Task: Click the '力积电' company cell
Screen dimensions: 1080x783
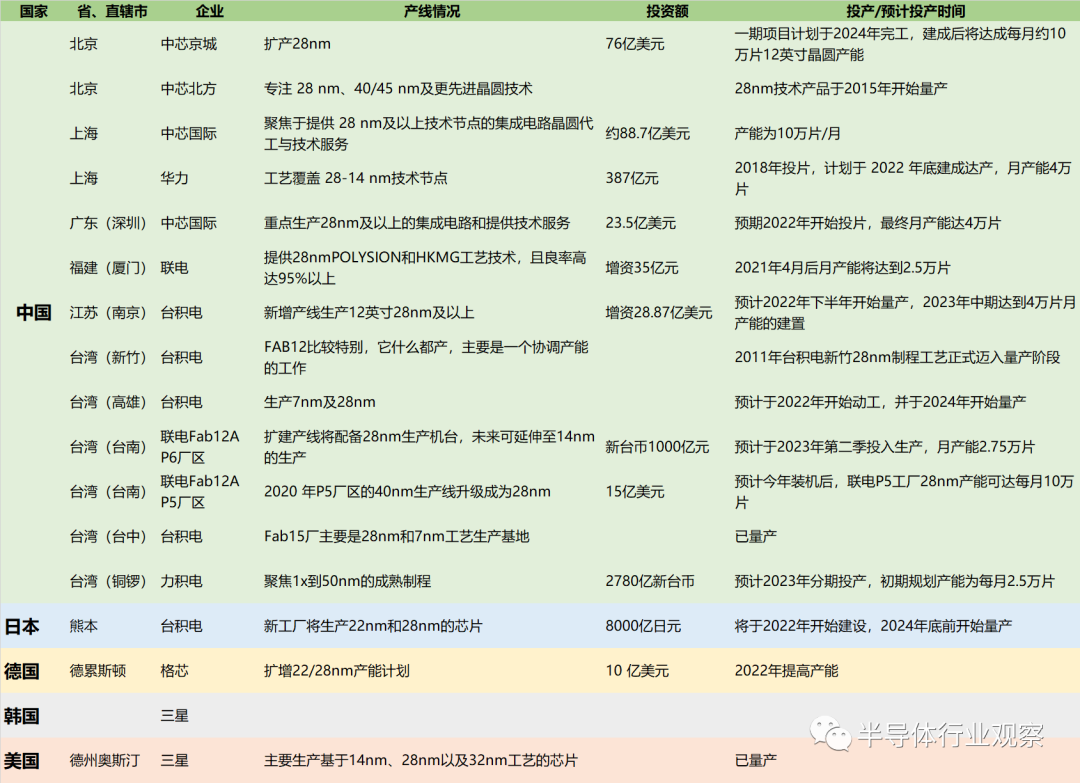Action: [x=181, y=581]
